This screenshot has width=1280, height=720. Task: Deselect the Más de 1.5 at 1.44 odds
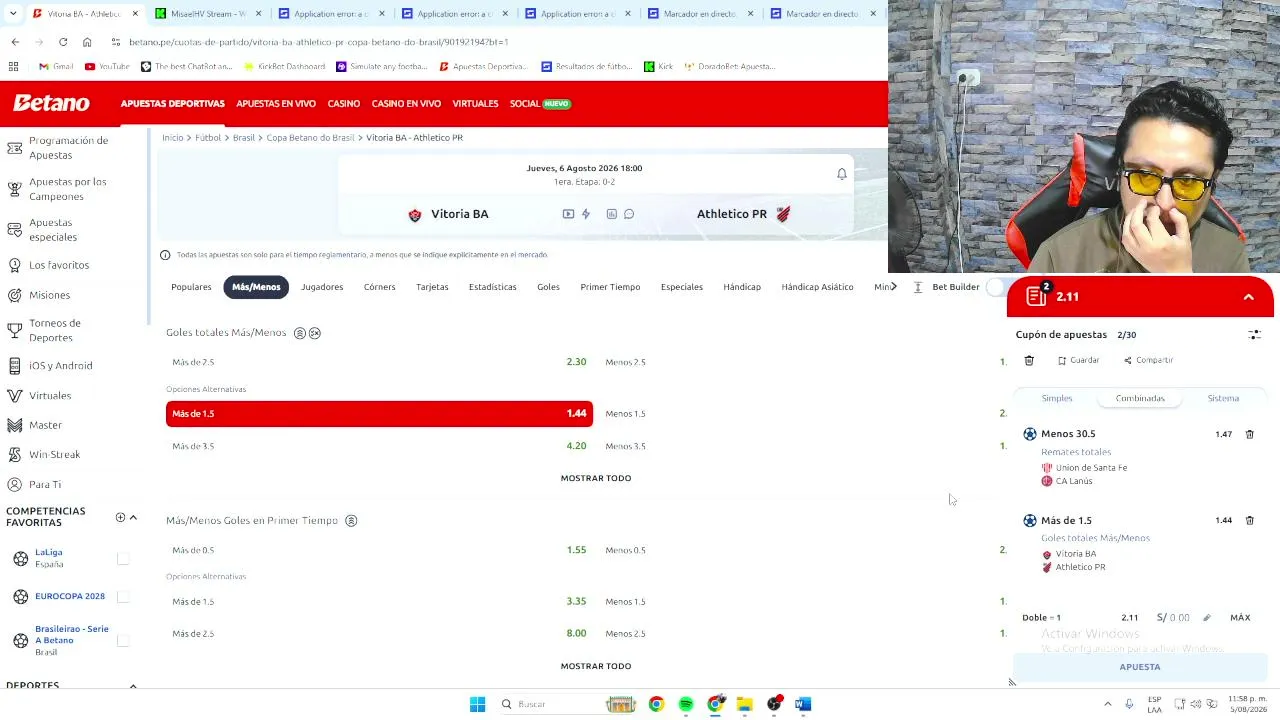(x=379, y=414)
